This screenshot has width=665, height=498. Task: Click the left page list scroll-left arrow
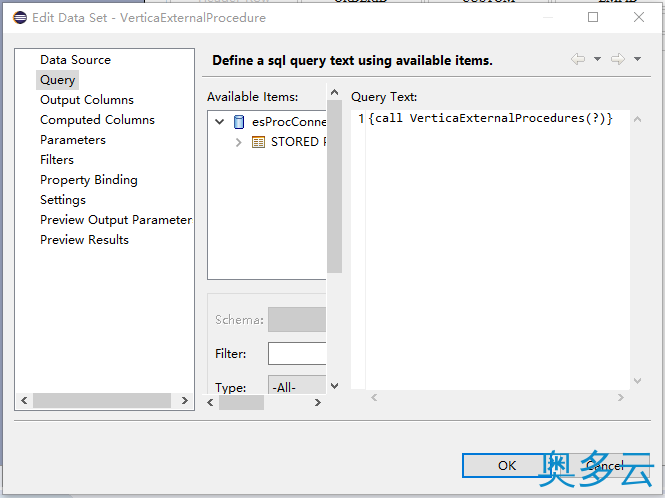point(24,400)
